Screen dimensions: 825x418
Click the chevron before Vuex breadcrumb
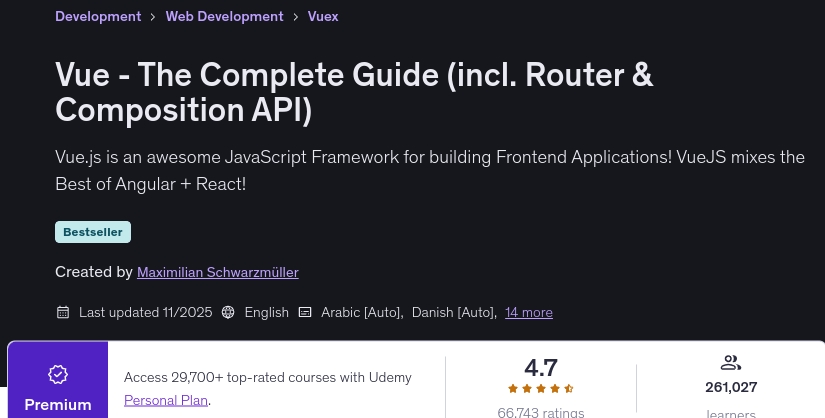coord(296,17)
